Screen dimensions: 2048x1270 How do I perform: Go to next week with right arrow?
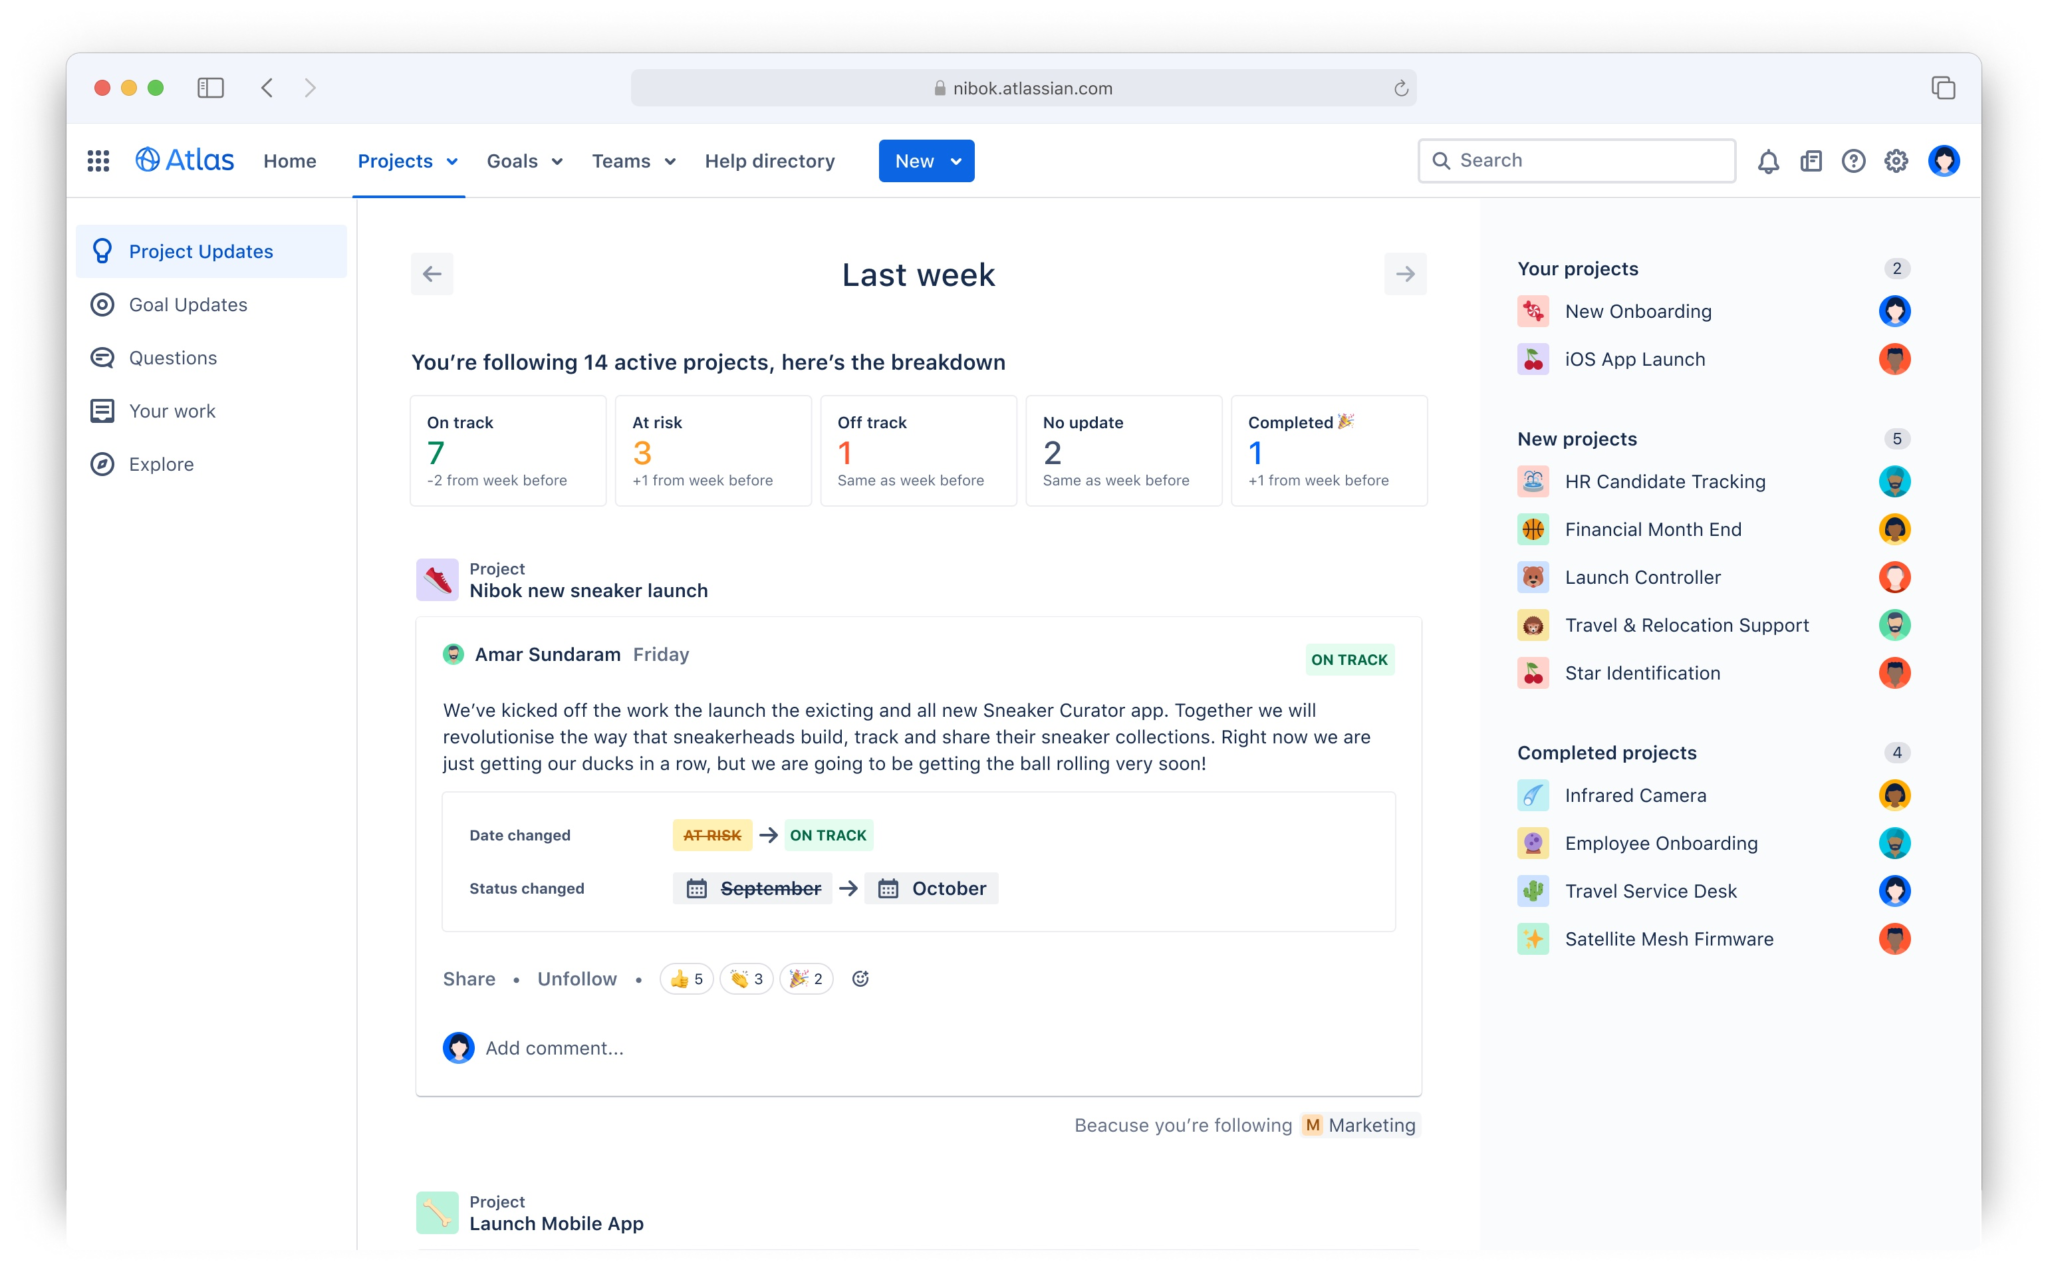coord(1405,274)
